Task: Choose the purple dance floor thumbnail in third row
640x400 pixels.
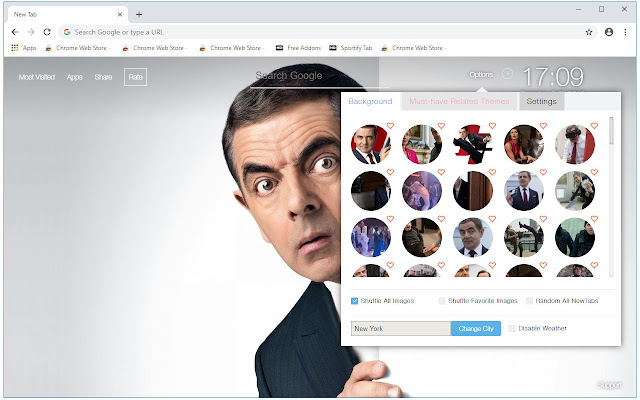Action: tap(371, 238)
